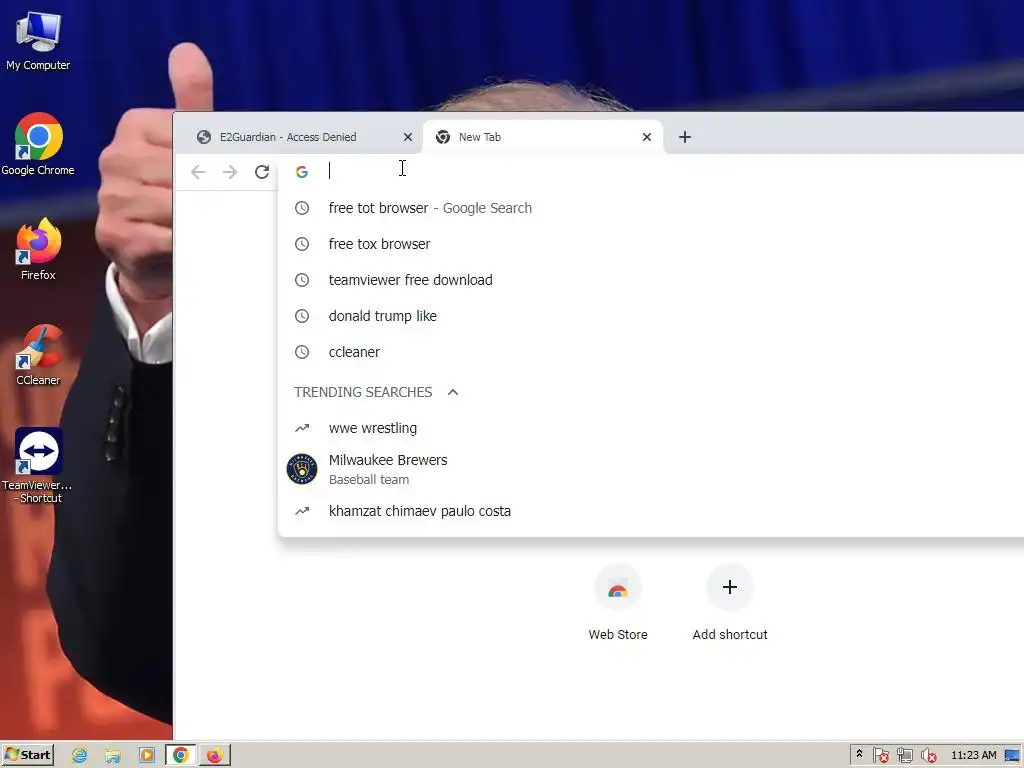
Task: Select 'donald trump like' suggestion
Action: coord(651,315)
